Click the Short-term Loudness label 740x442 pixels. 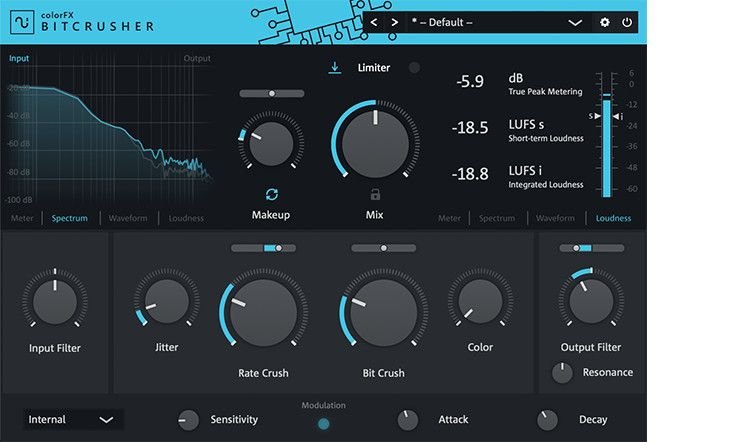pyautogui.click(x=546, y=138)
